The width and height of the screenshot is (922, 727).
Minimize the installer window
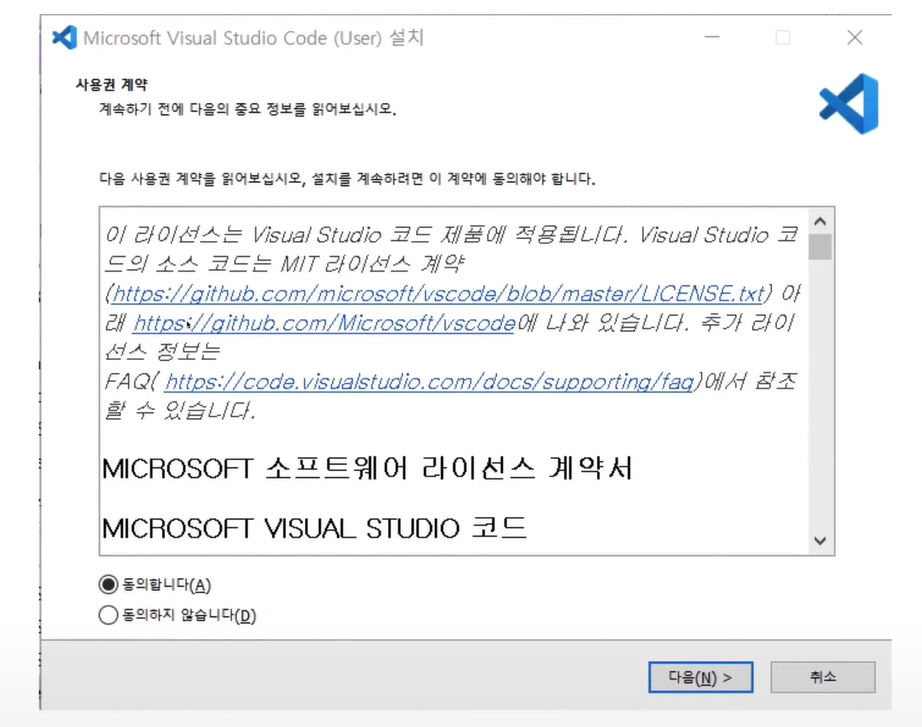712,37
